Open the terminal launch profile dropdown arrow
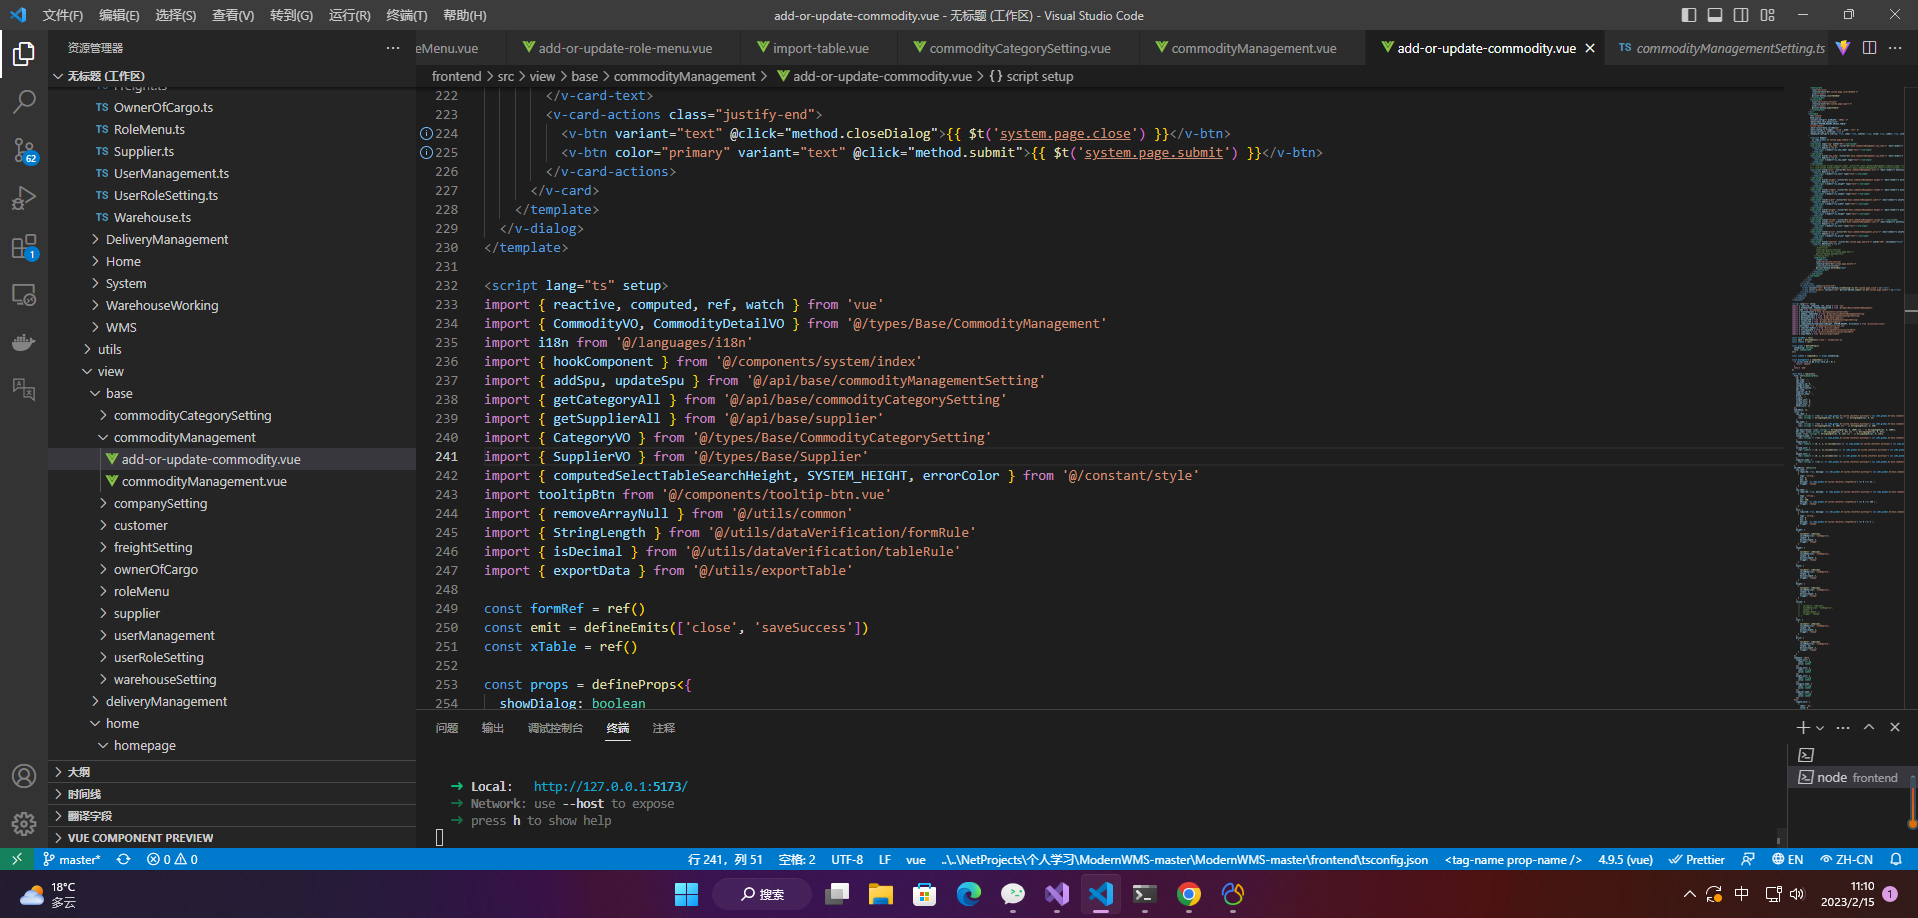This screenshot has height=918, width=1918. coord(1820,728)
